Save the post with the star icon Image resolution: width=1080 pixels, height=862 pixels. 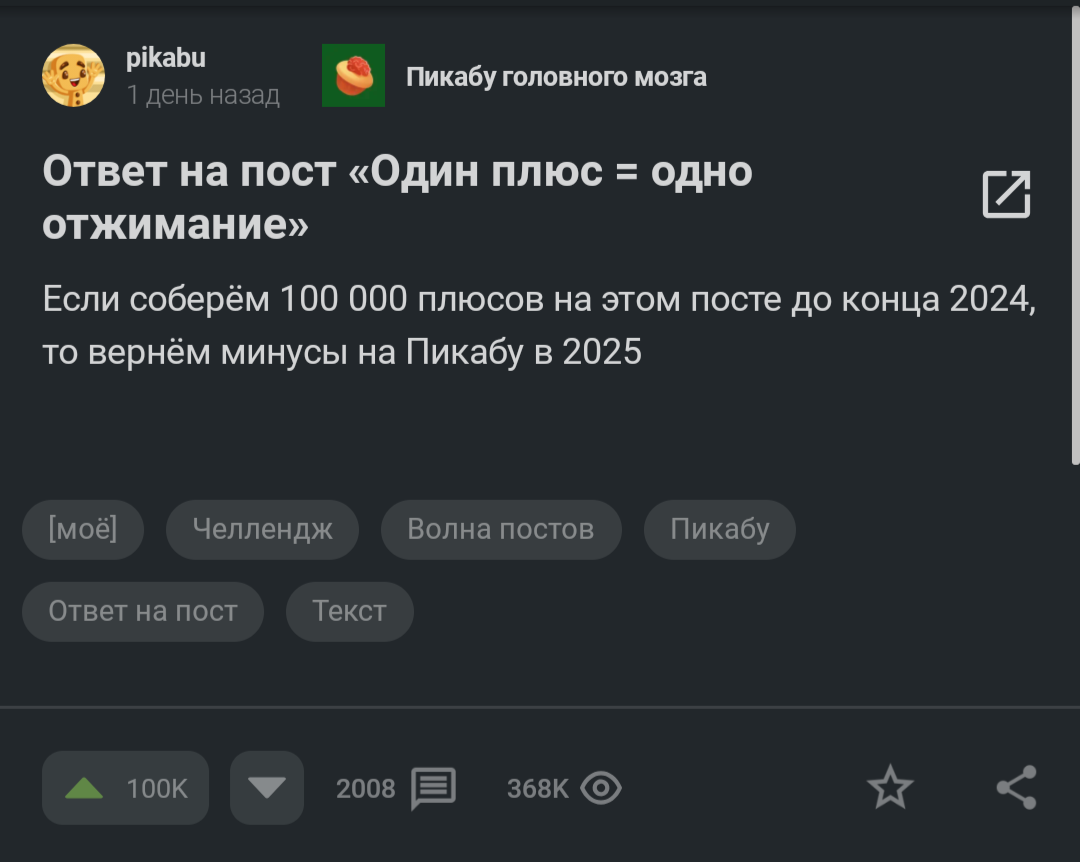[890, 789]
